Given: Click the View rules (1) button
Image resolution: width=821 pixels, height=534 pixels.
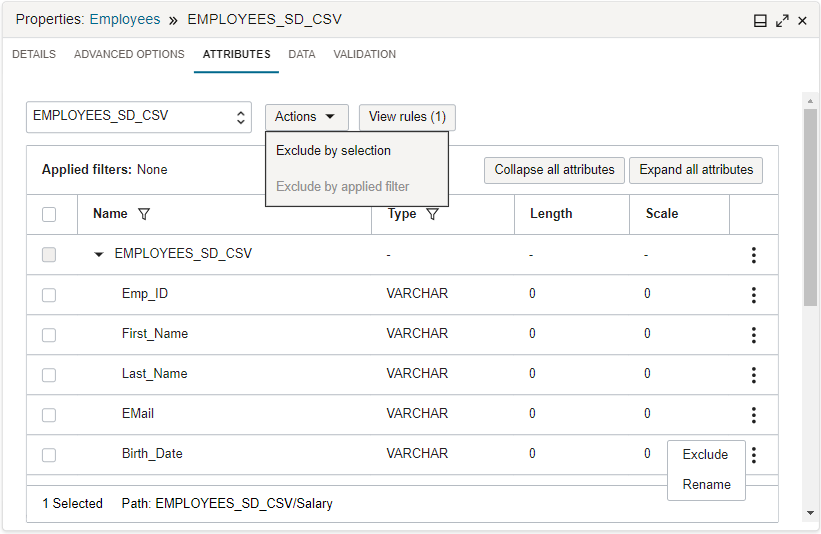Looking at the screenshot, I should coord(407,117).
